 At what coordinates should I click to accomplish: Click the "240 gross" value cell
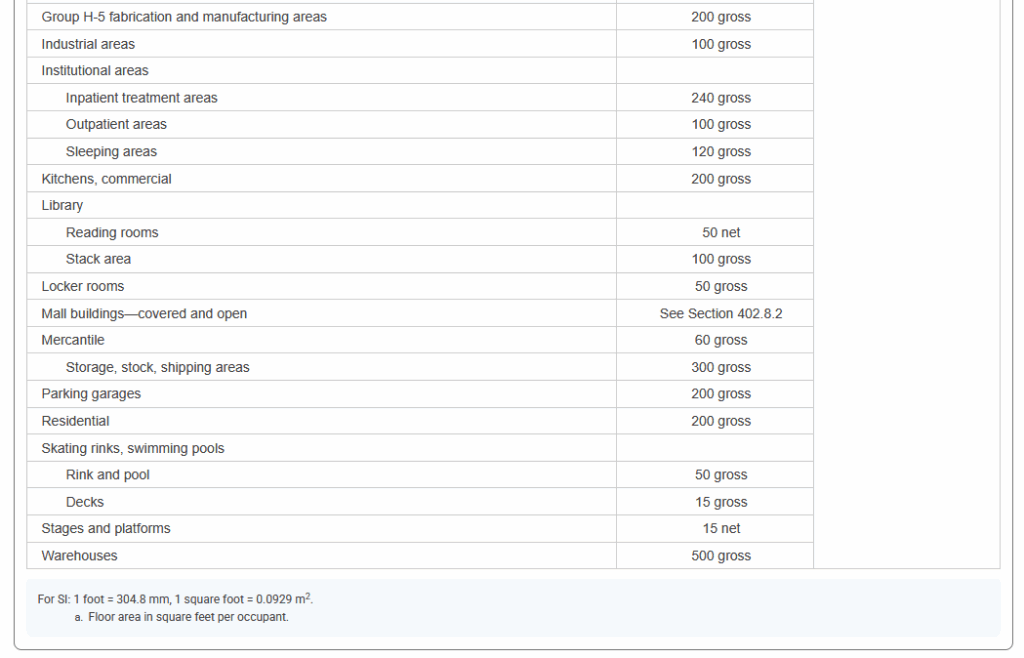[x=720, y=98]
